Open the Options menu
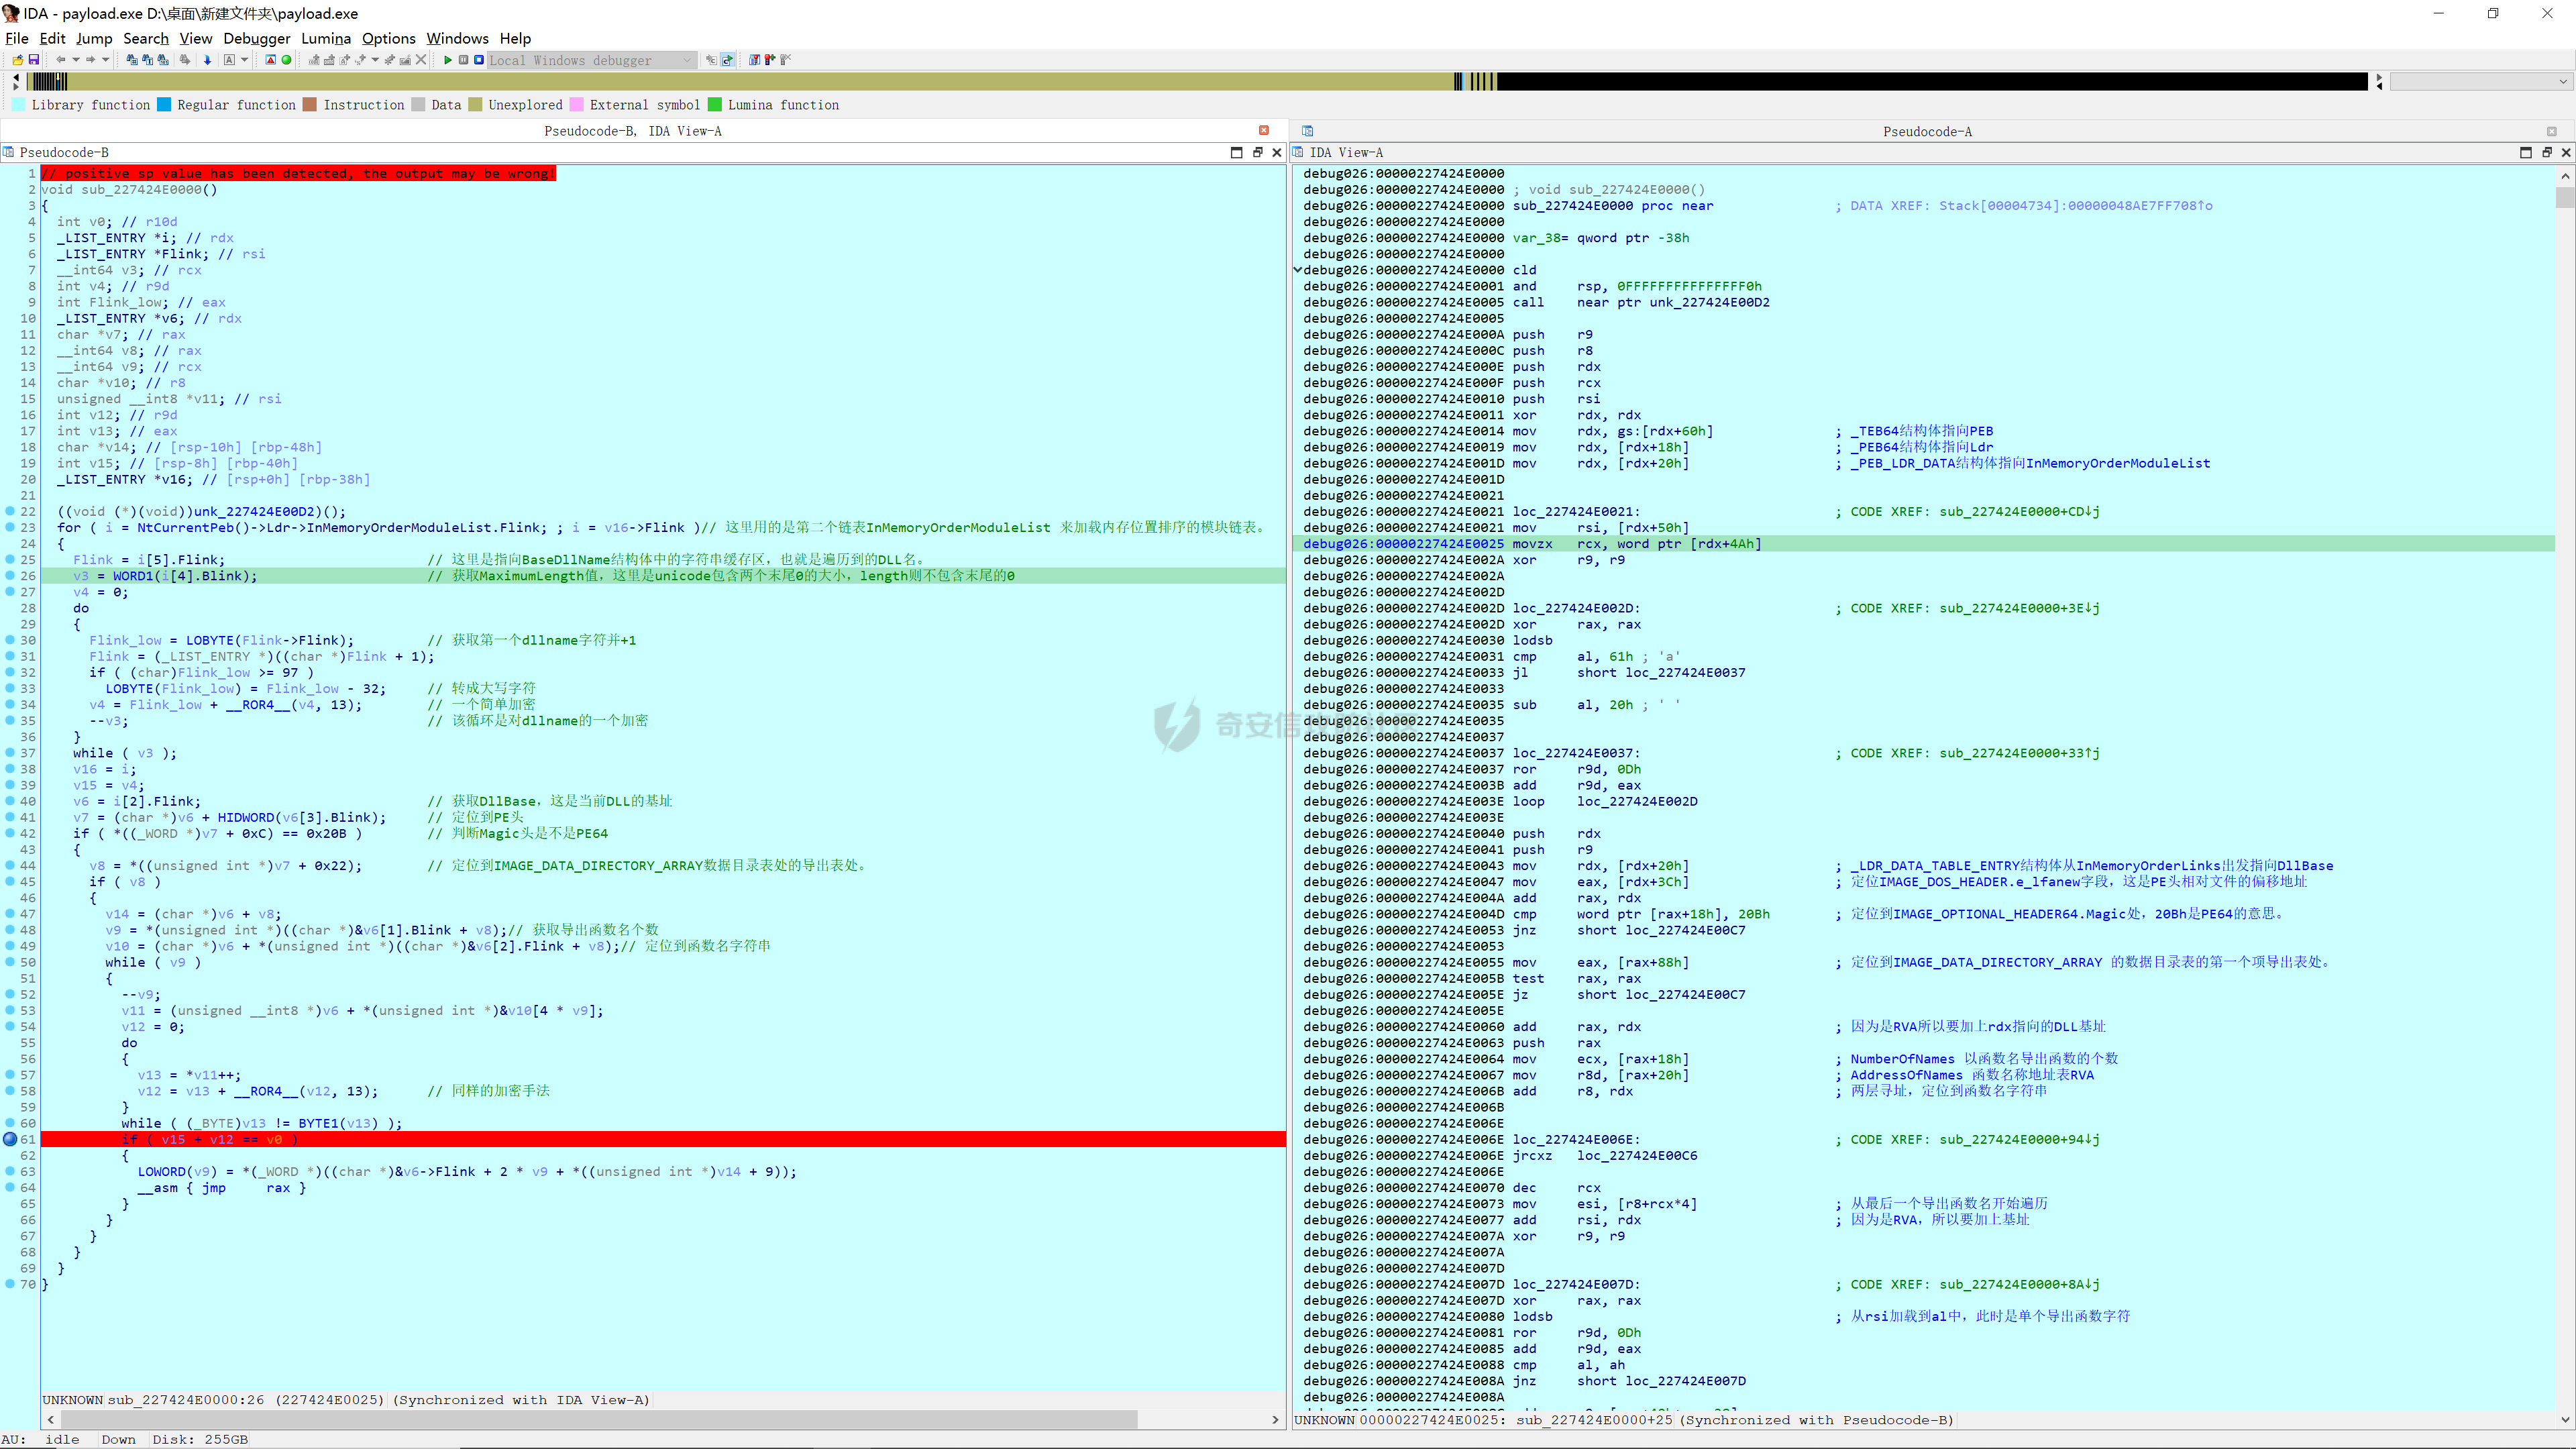The height and width of the screenshot is (1449, 2576). tap(389, 38)
